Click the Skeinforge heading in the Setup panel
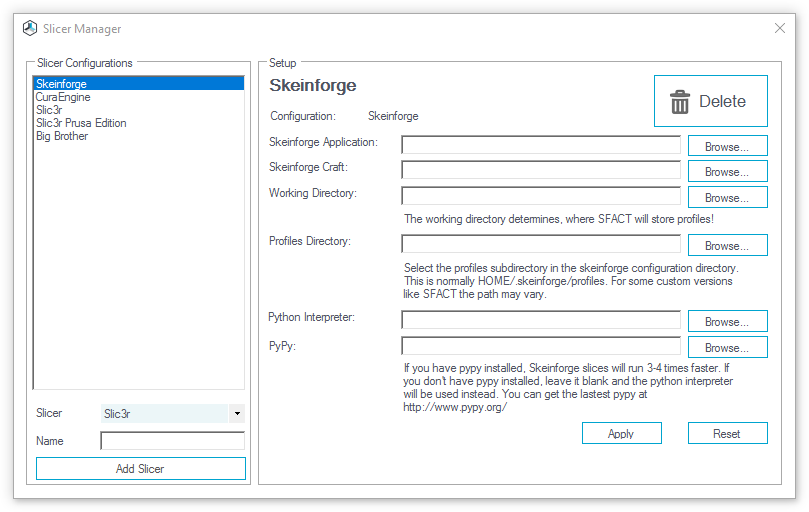Screen dimensions: 809x512 tap(313, 85)
